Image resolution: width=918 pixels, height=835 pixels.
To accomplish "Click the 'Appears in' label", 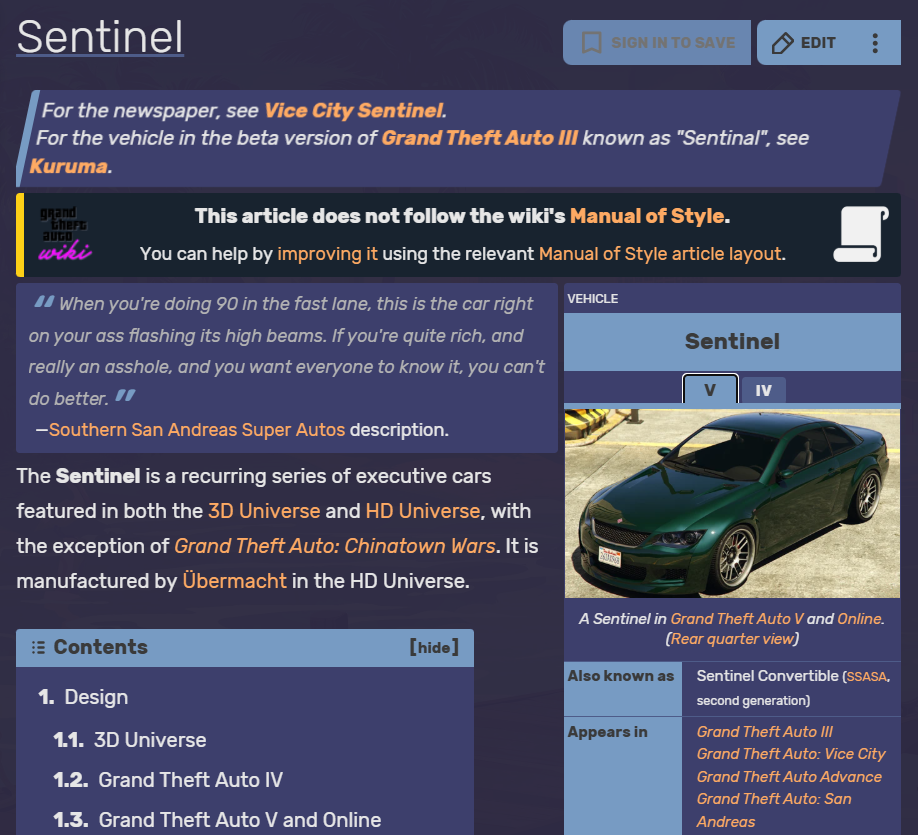I will [x=607, y=732].
